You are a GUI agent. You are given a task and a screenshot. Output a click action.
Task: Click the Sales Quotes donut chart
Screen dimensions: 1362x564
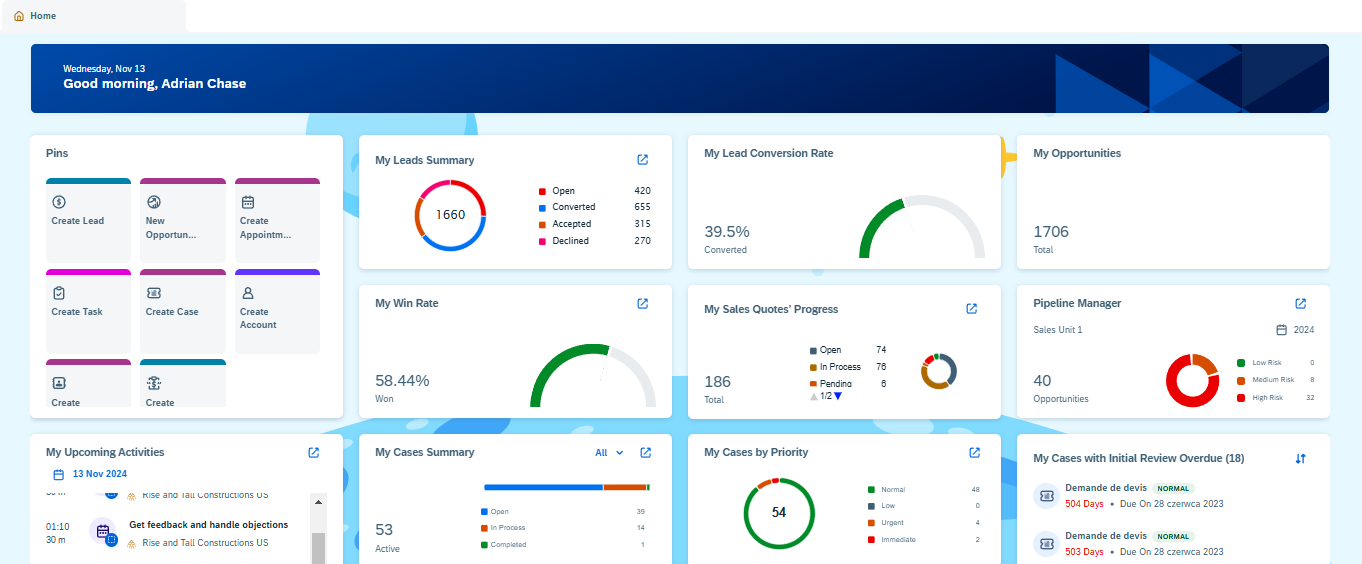(940, 371)
